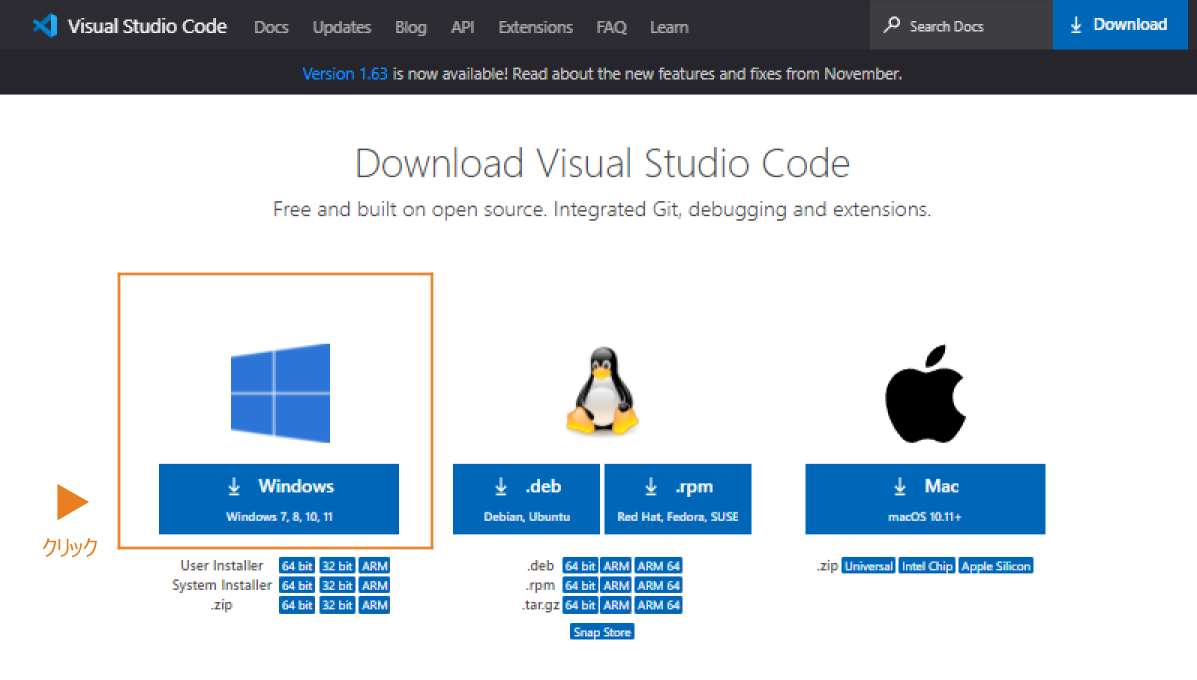Select 64 bit for Windows User Installer

297,566
